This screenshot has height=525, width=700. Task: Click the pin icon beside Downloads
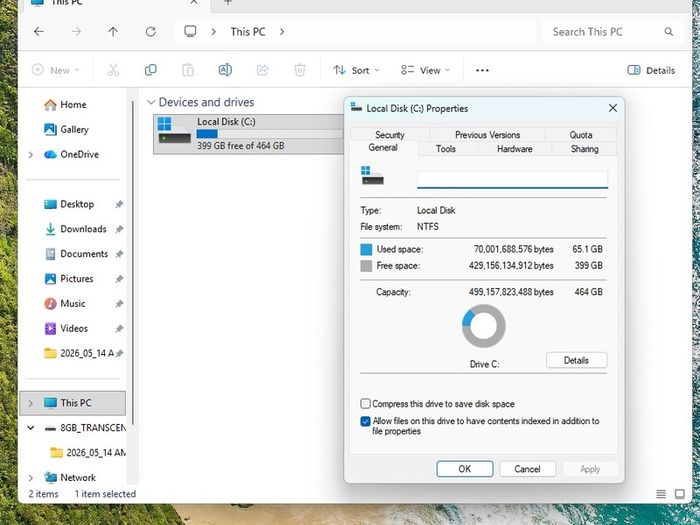[119, 229]
